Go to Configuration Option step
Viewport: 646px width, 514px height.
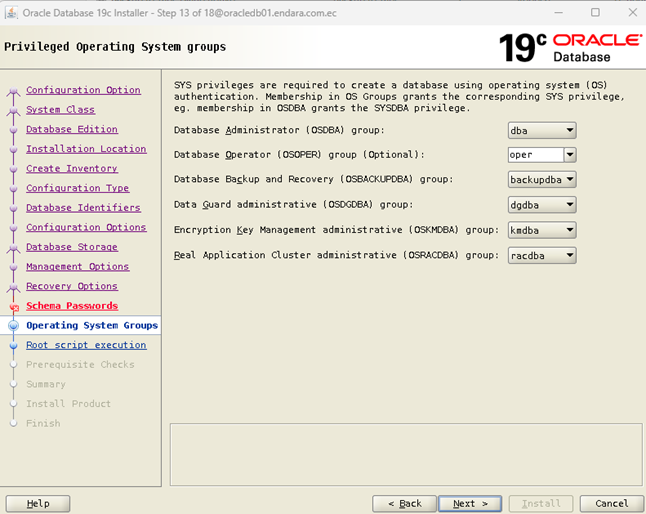coord(83,90)
